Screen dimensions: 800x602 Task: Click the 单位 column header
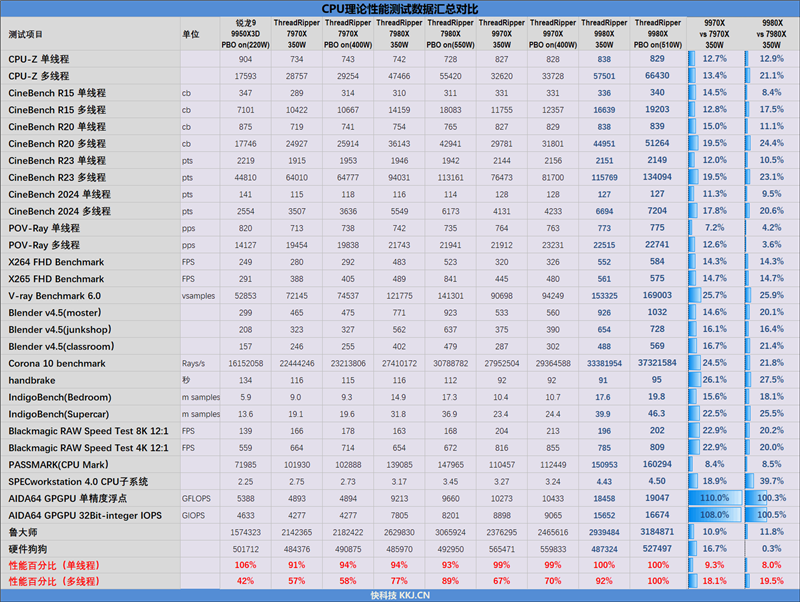(x=190, y=34)
